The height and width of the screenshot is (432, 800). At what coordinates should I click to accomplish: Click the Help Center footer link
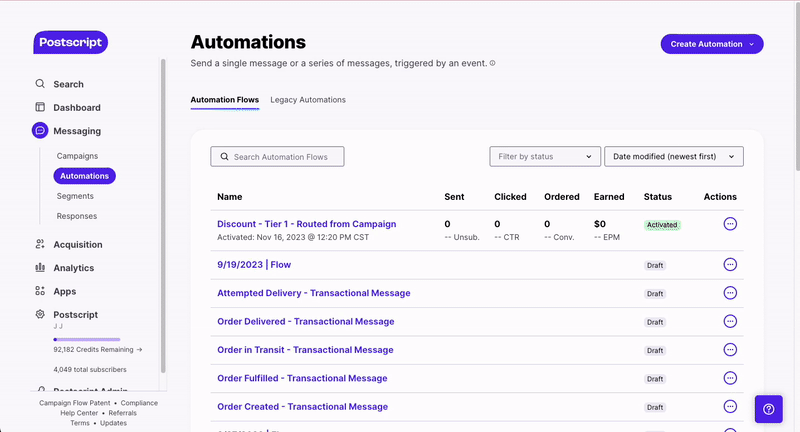79,413
